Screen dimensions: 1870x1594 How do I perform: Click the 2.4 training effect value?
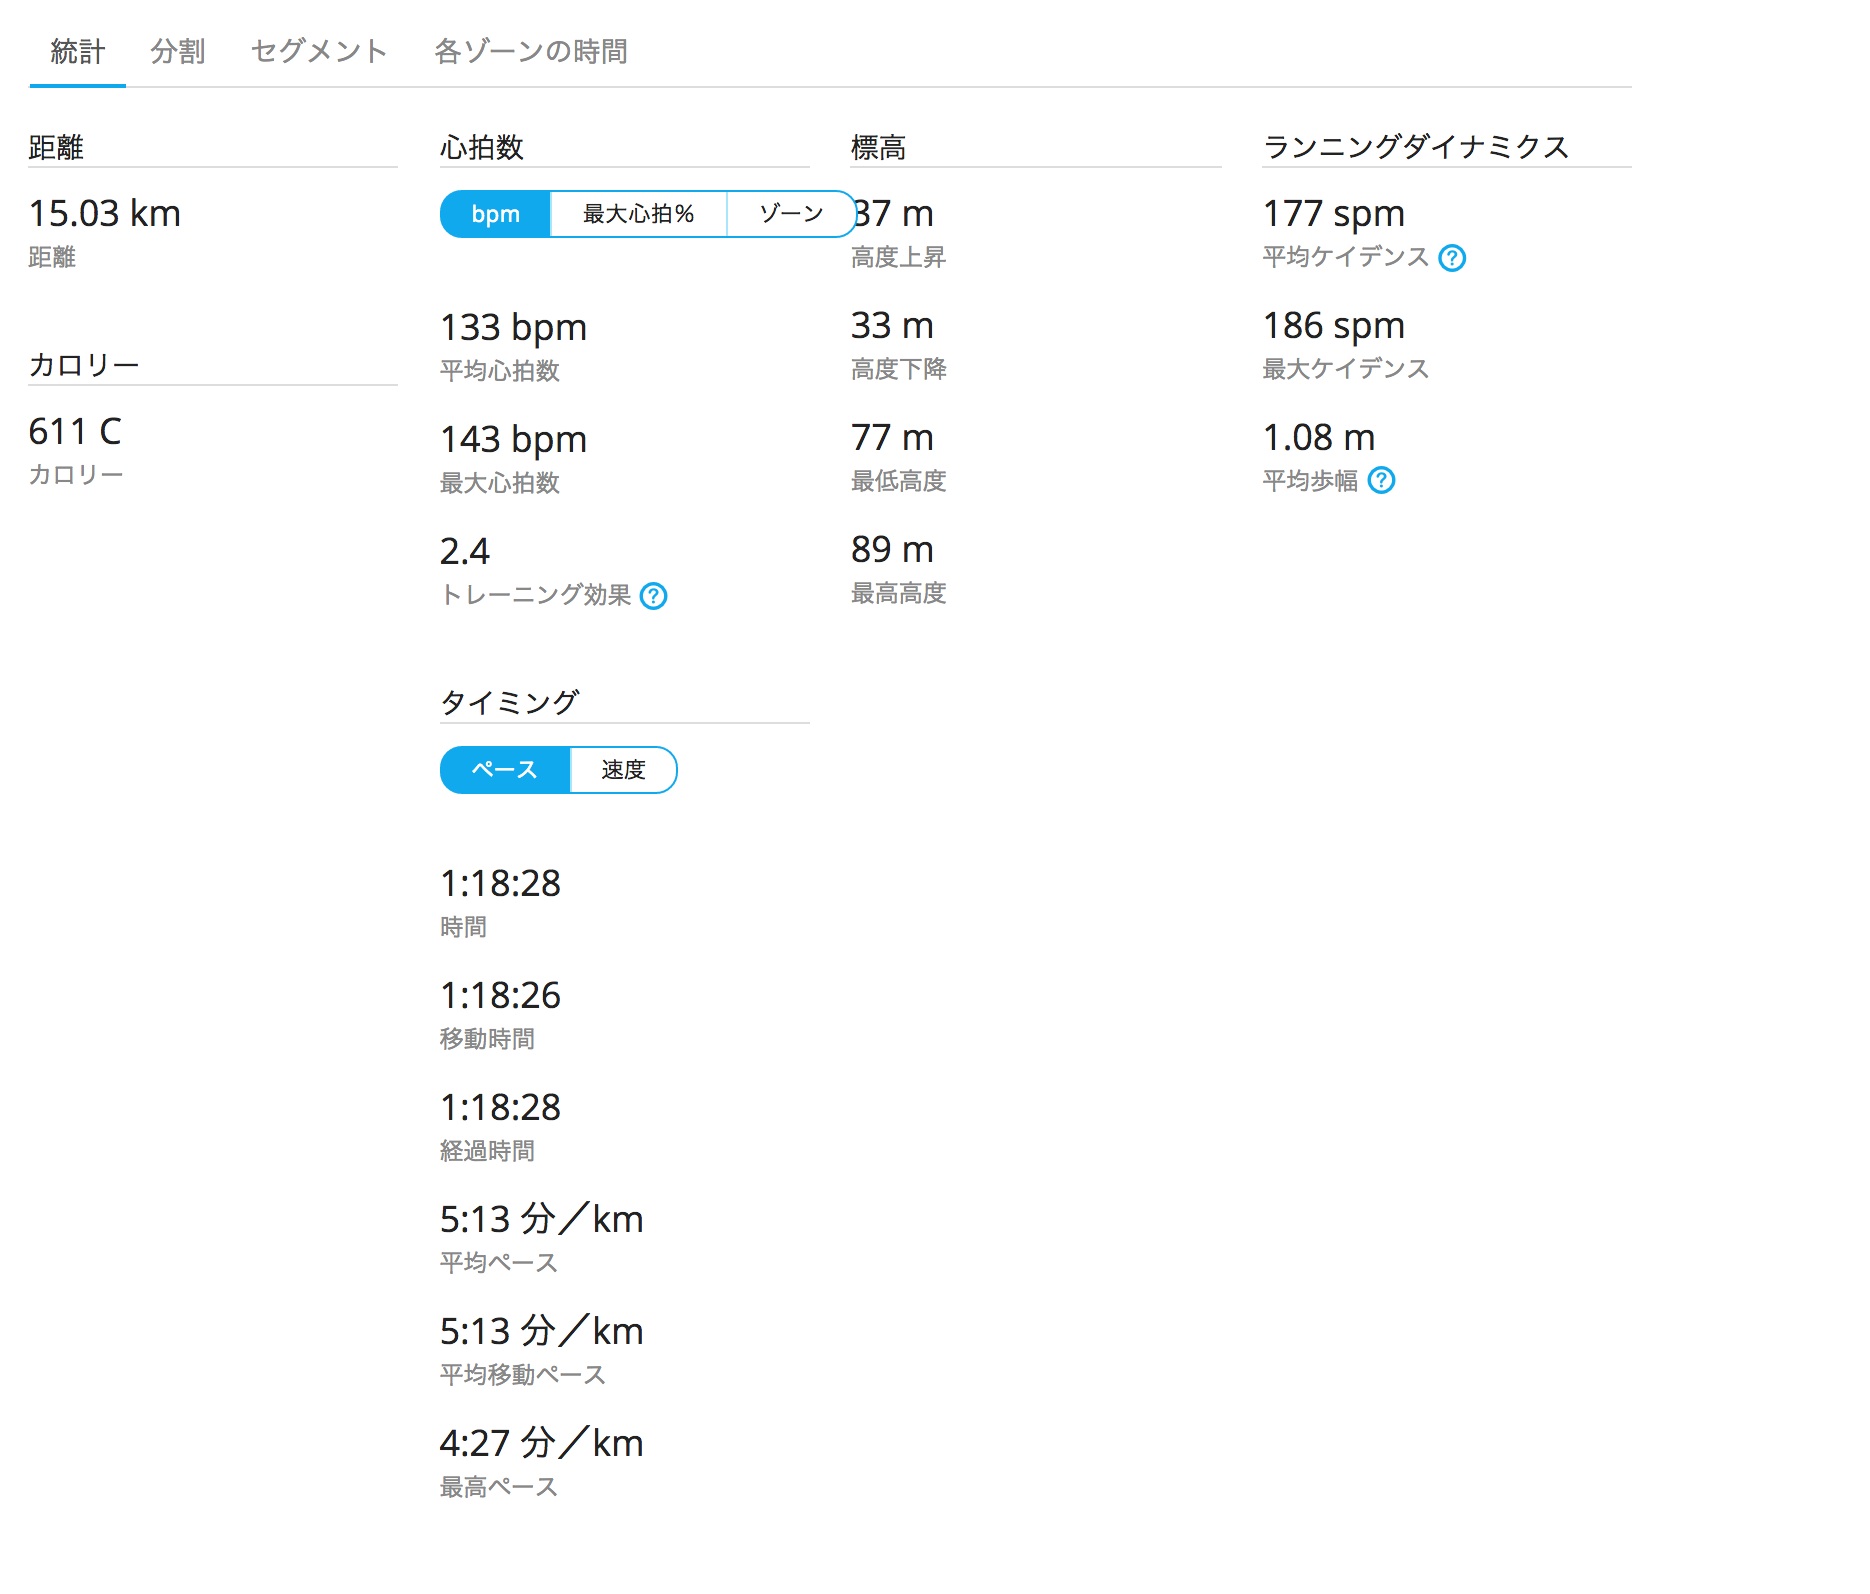tap(465, 552)
